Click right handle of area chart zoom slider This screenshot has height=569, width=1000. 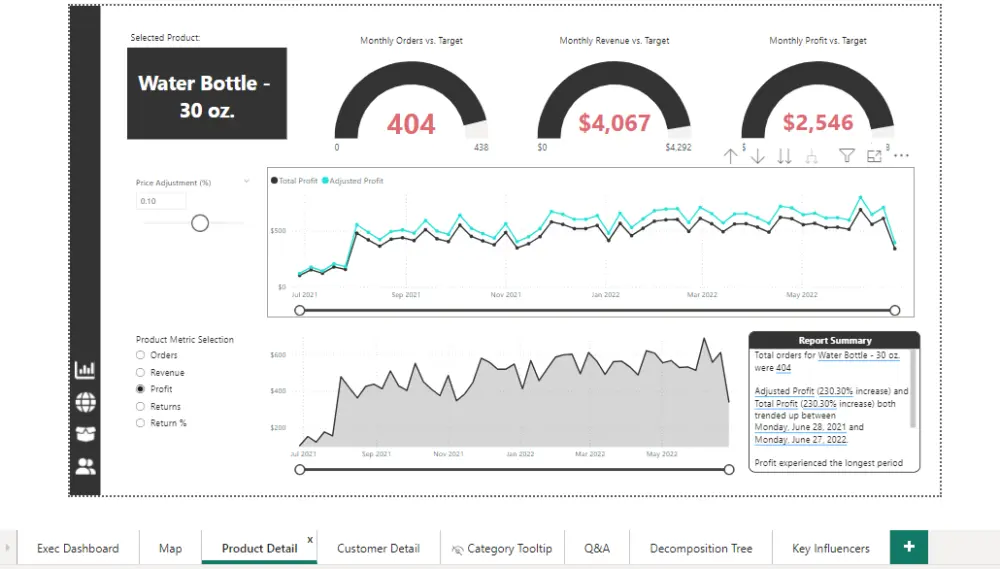point(729,469)
